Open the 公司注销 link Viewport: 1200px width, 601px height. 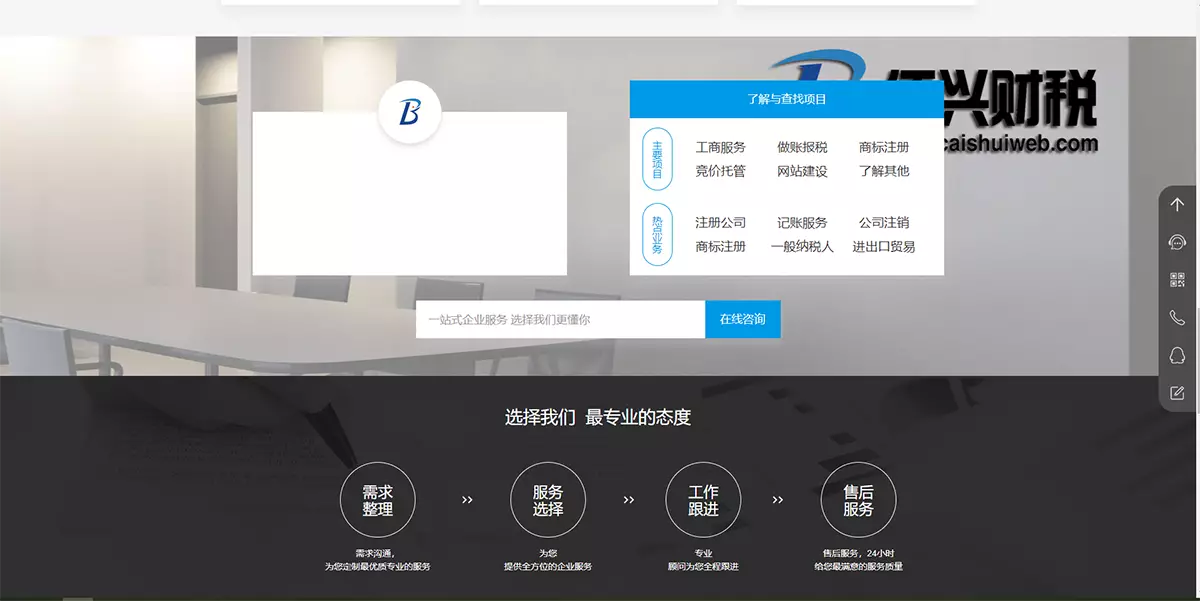pyautogui.click(x=884, y=222)
